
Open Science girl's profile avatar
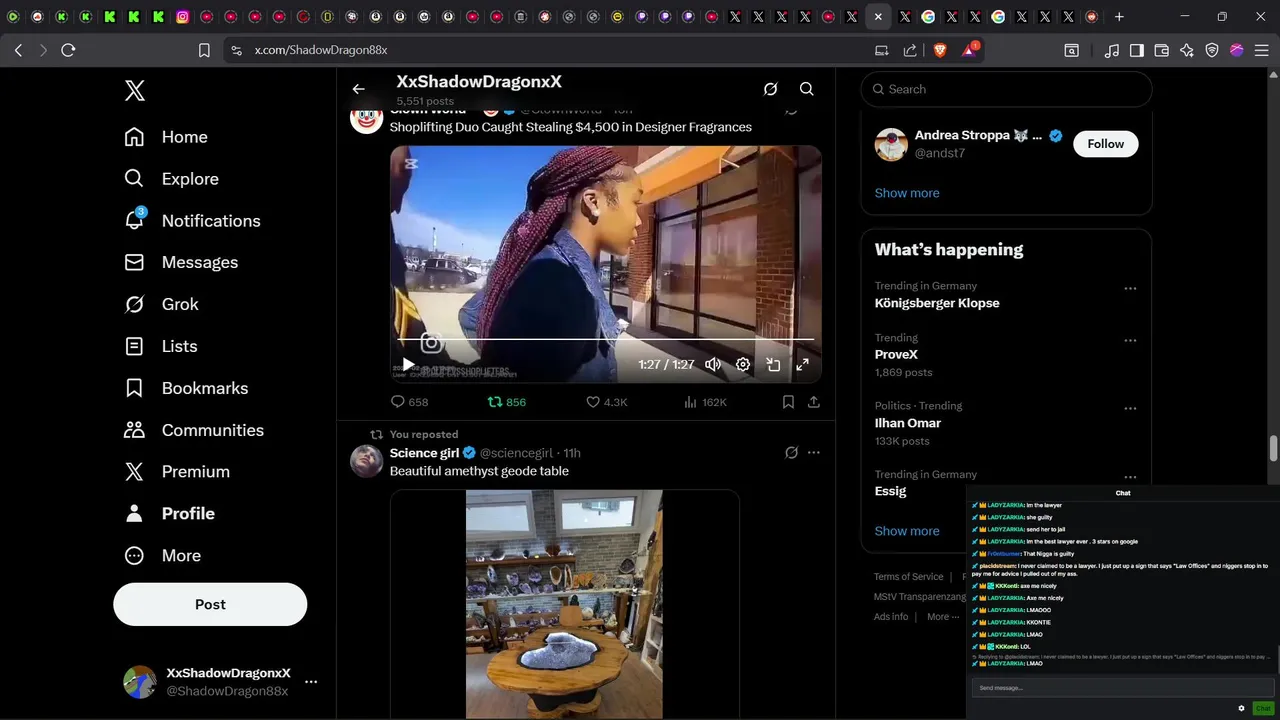click(x=366, y=461)
